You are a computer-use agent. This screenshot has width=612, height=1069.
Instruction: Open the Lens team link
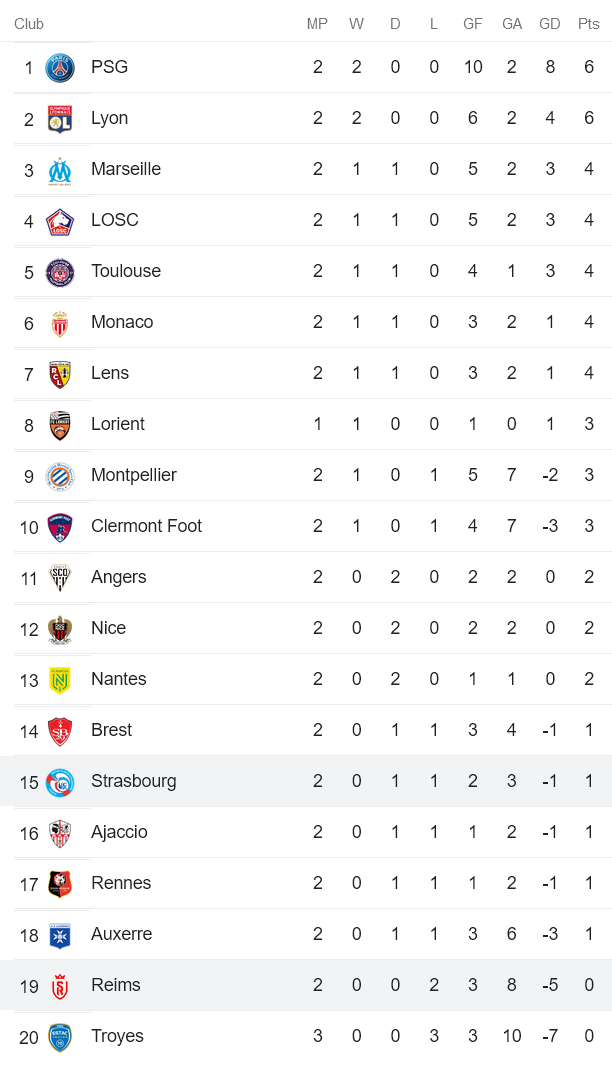click(110, 373)
